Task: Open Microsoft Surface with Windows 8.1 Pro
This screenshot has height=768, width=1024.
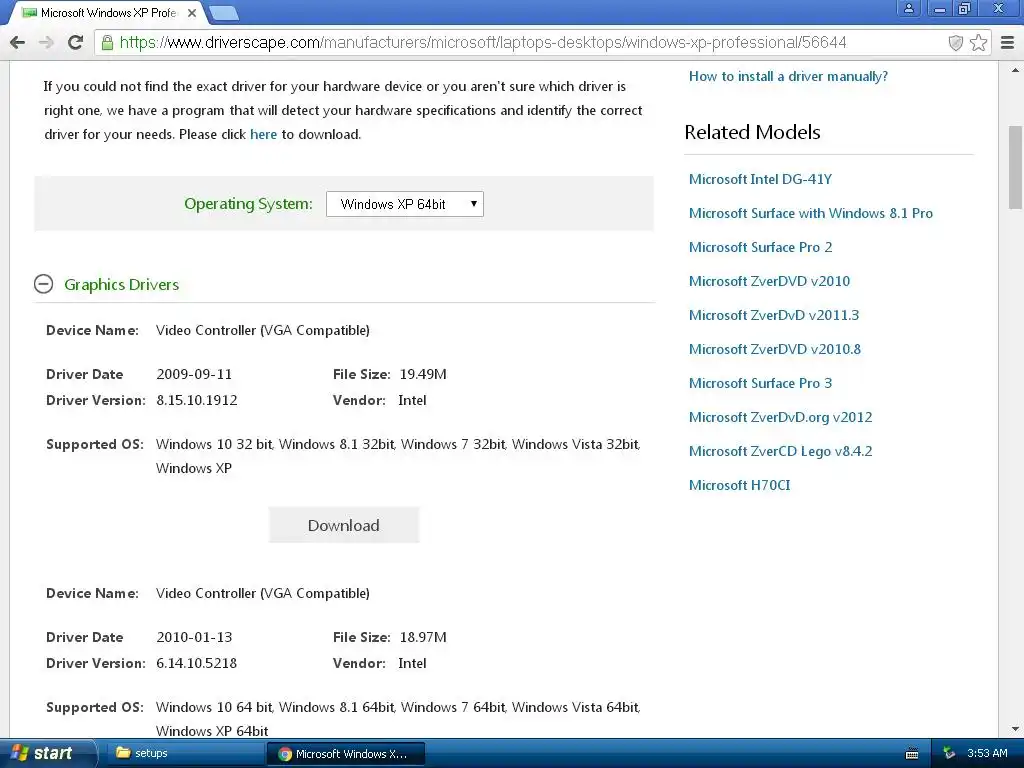Action: pyautogui.click(x=810, y=213)
